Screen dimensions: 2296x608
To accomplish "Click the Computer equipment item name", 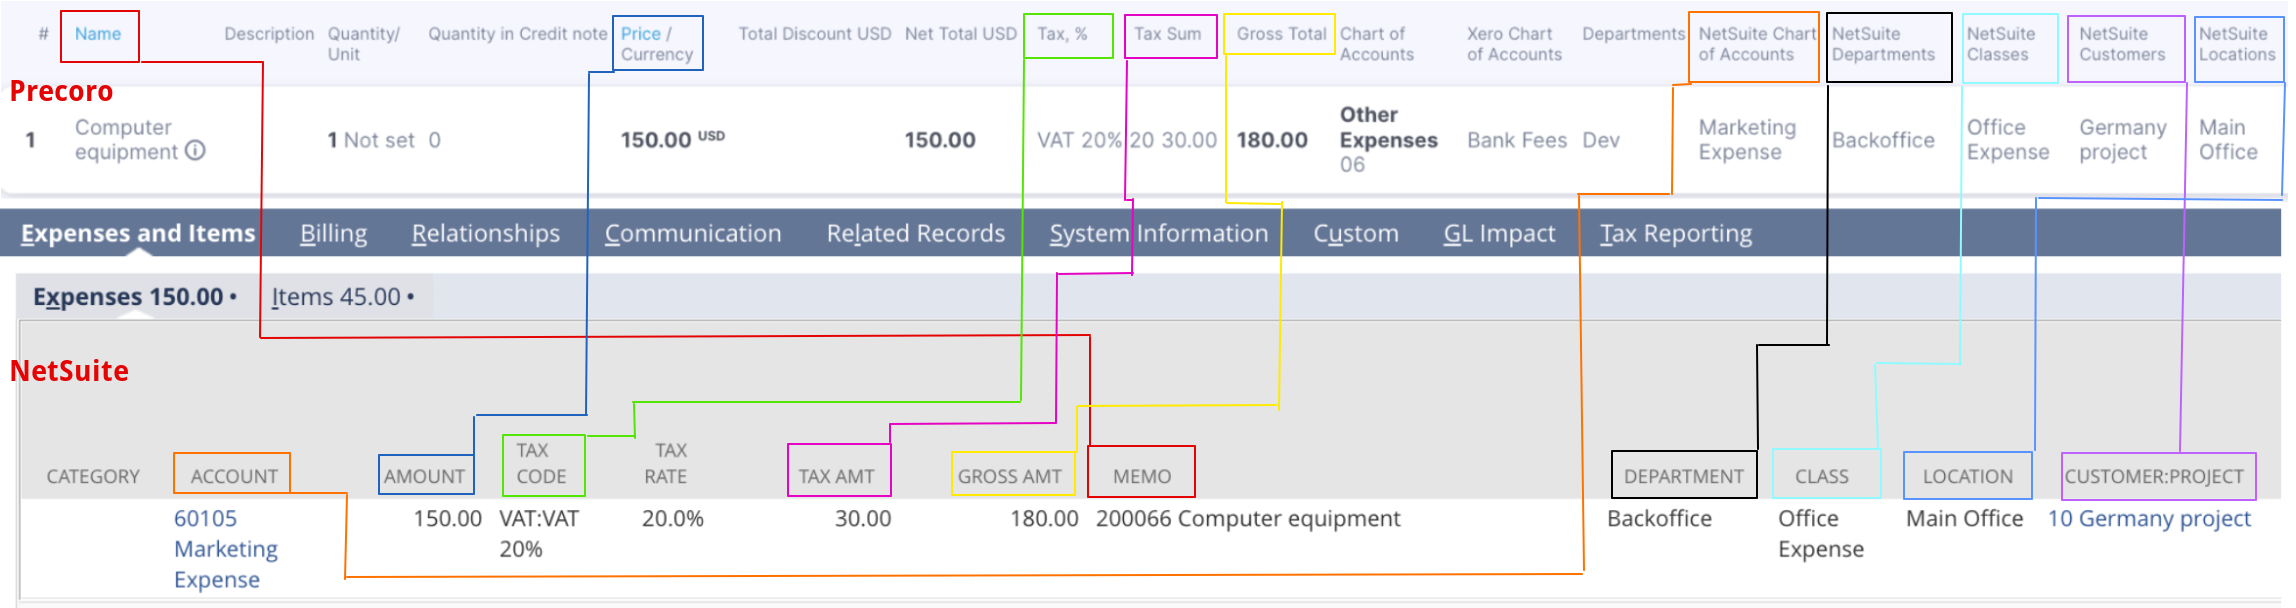I will pos(126,140).
